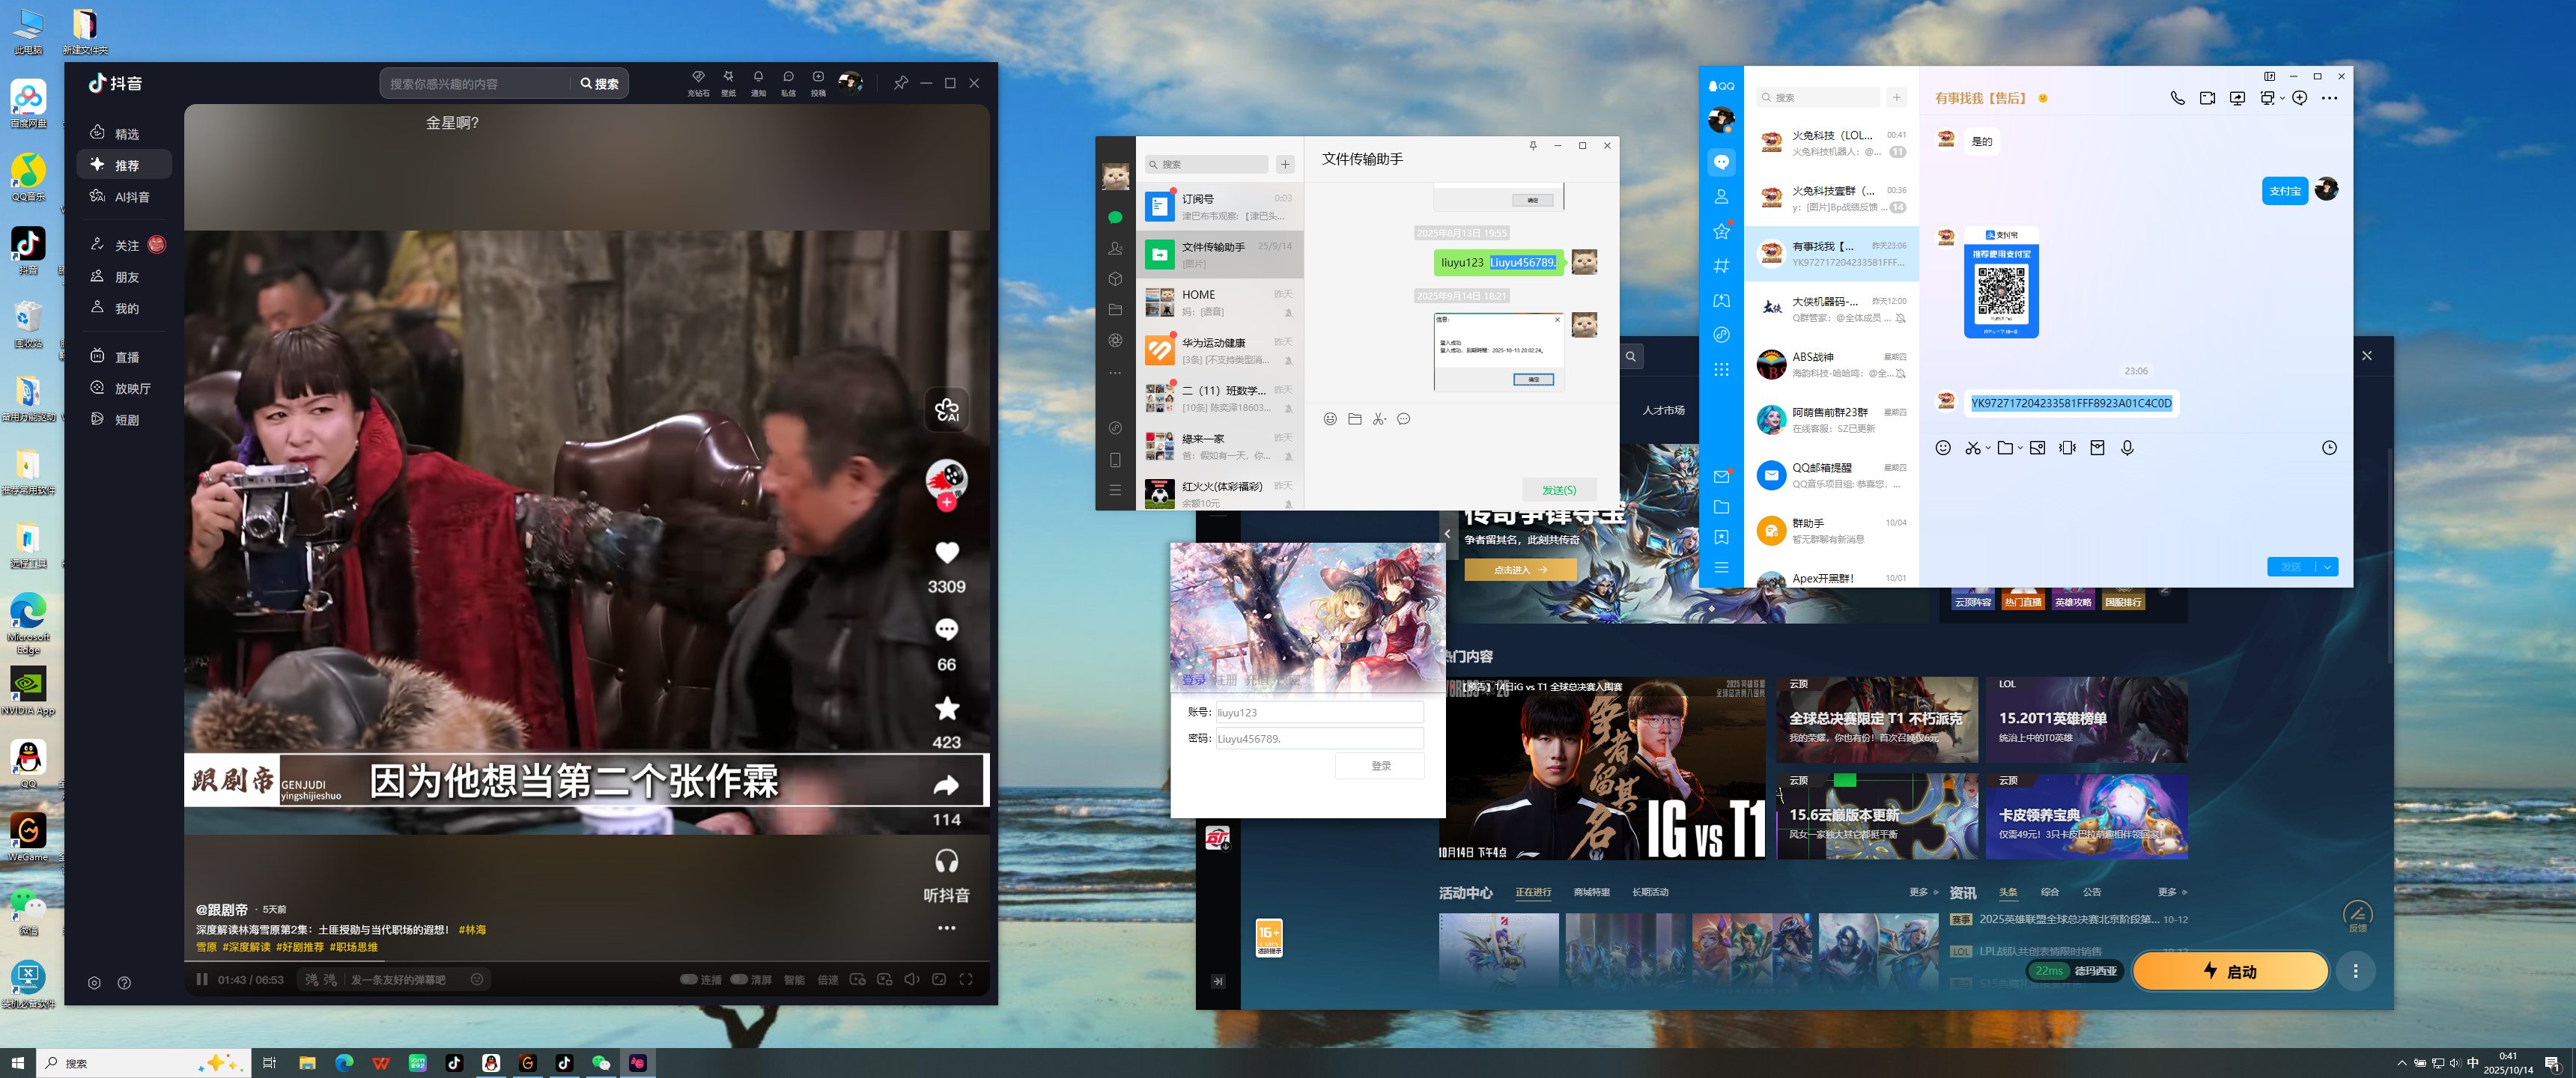The width and height of the screenshot is (2576, 1078).
Task: Favorite the video with star icon
Action: tap(946, 708)
